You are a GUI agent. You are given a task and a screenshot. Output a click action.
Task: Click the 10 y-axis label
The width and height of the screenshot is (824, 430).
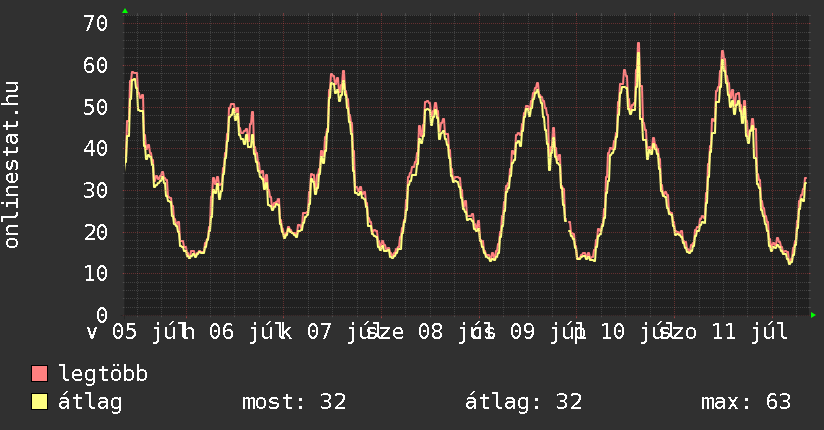point(96,273)
